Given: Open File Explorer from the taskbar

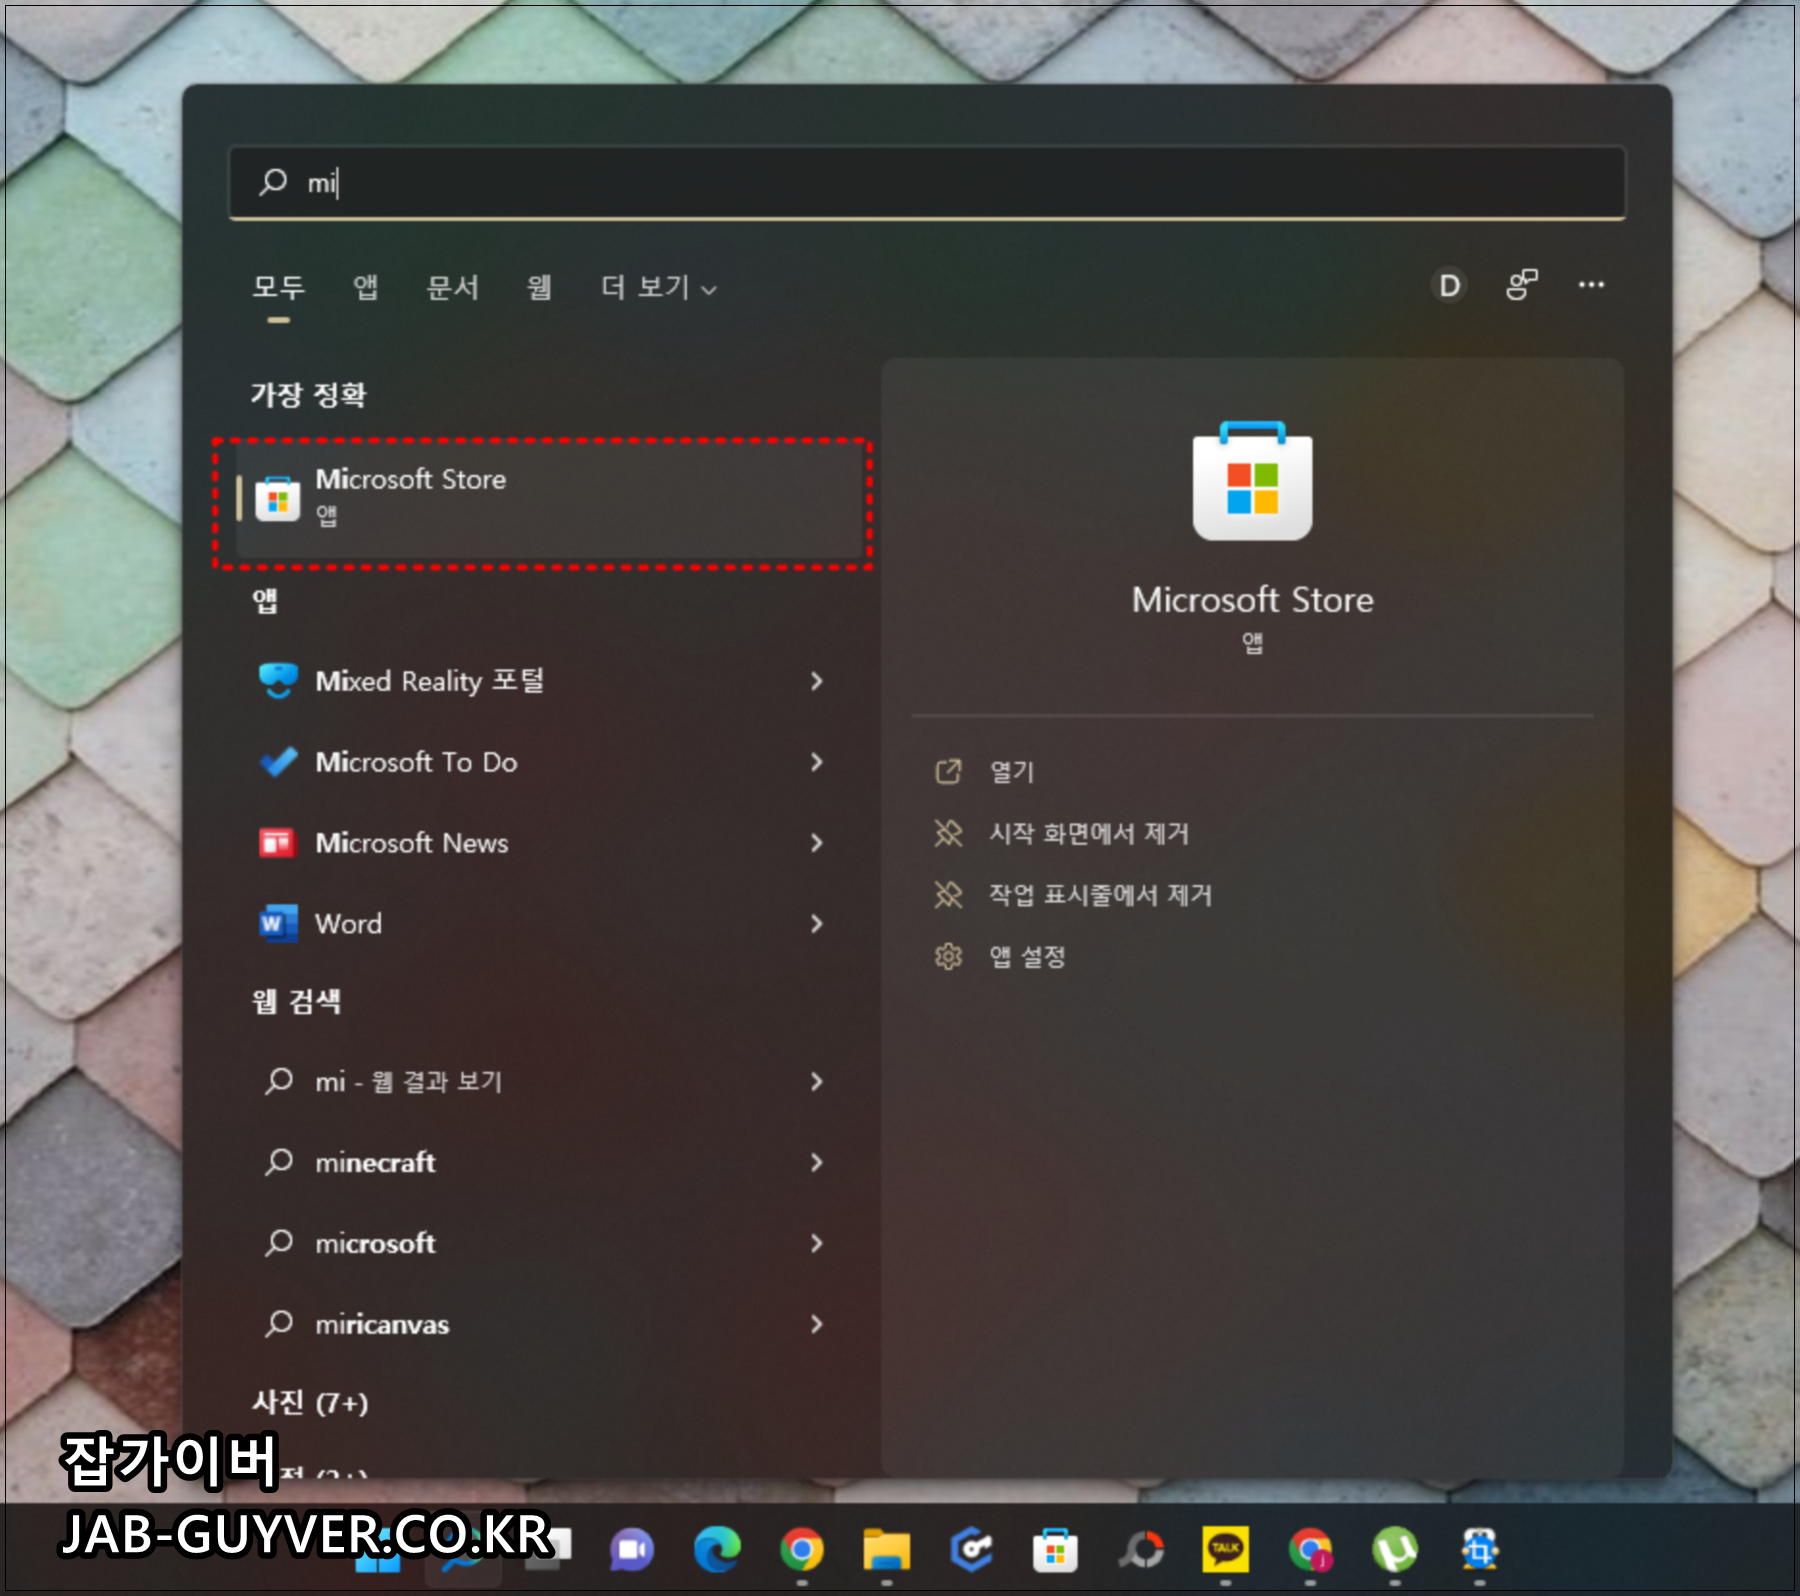Looking at the screenshot, I should click(887, 1550).
